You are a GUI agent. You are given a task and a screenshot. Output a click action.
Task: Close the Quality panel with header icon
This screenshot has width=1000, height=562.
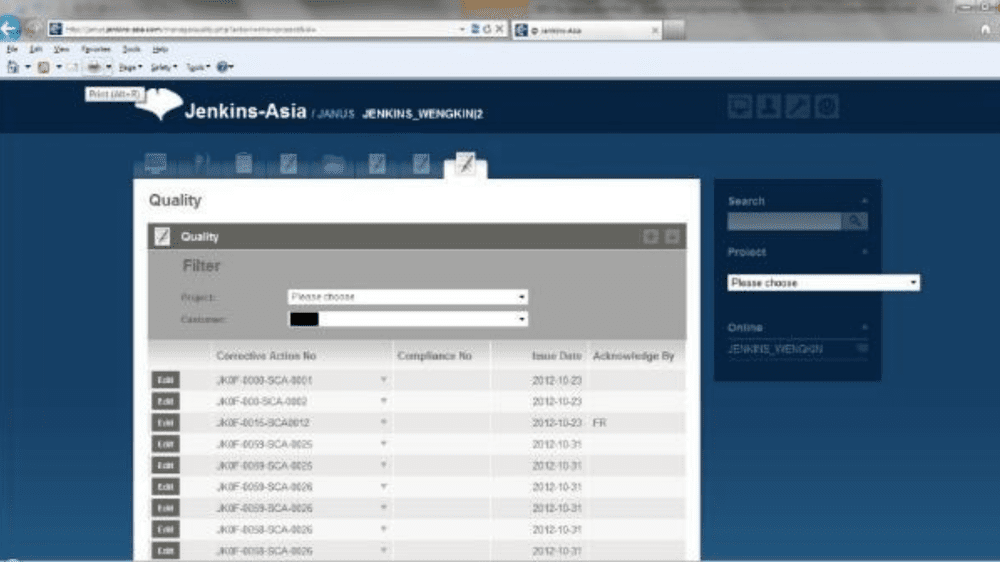point(672,237)
